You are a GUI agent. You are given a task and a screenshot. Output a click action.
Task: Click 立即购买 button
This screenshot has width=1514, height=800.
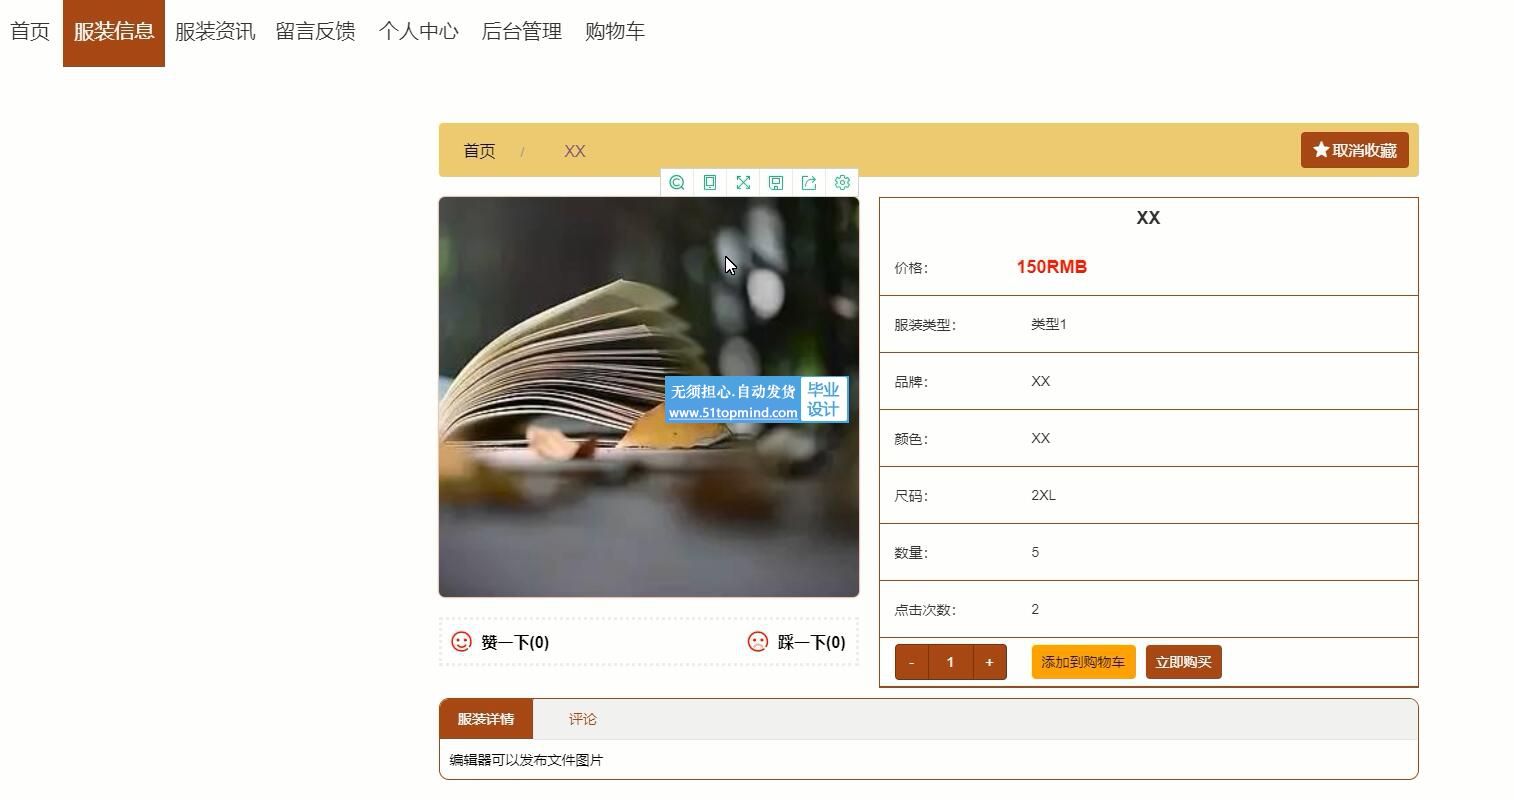[1183, 662]
